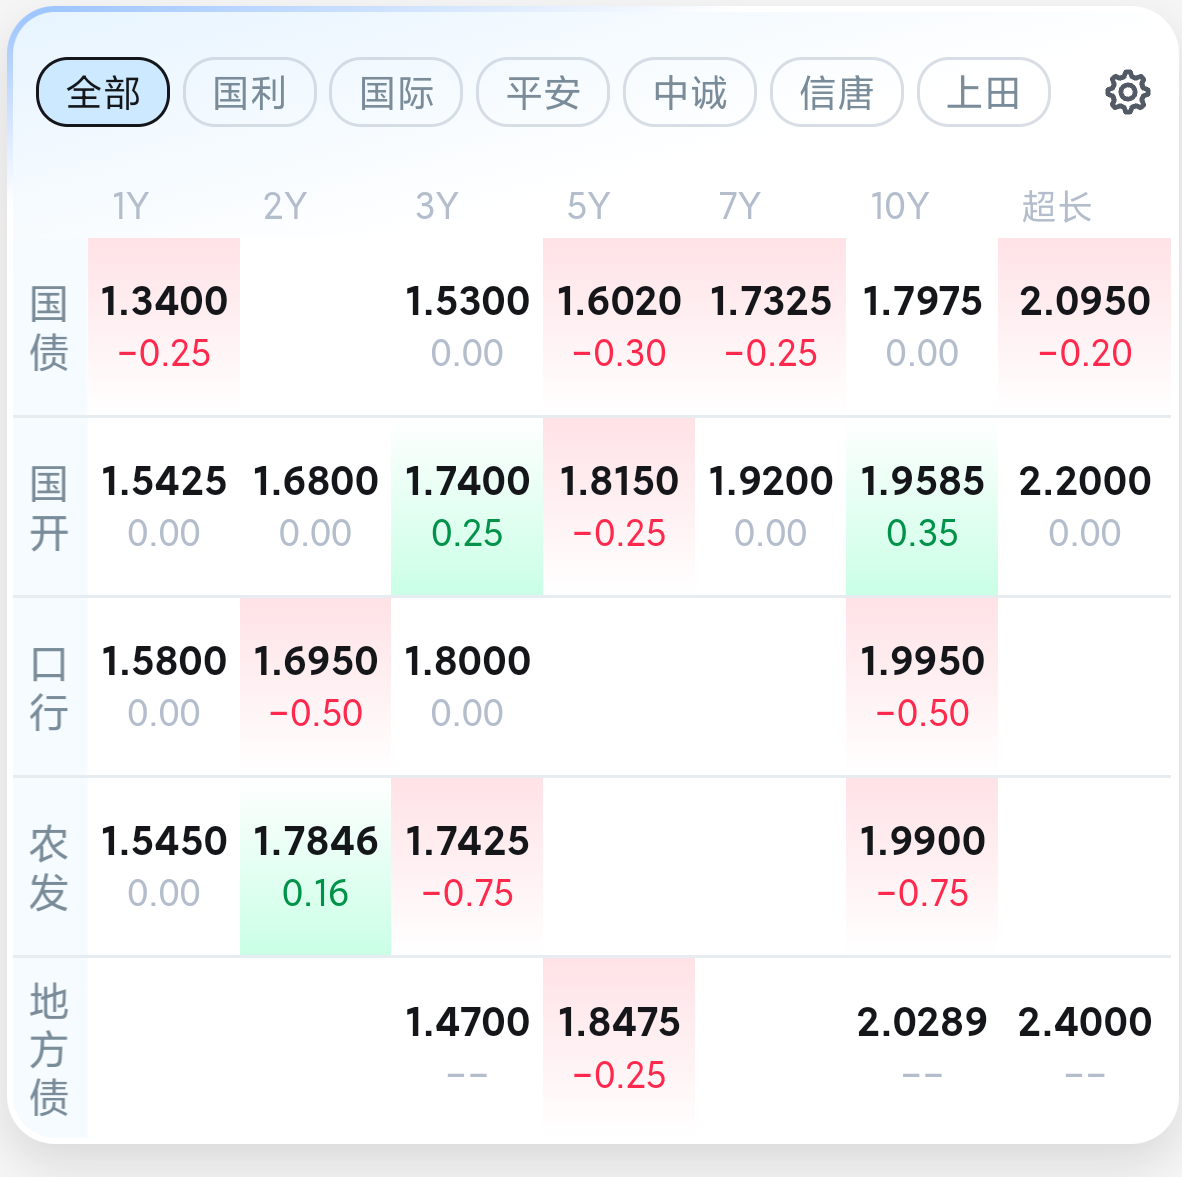Click the 国开 10Y value 1.9585
Screen dimensions: 1182x1177
coord(921,507)
